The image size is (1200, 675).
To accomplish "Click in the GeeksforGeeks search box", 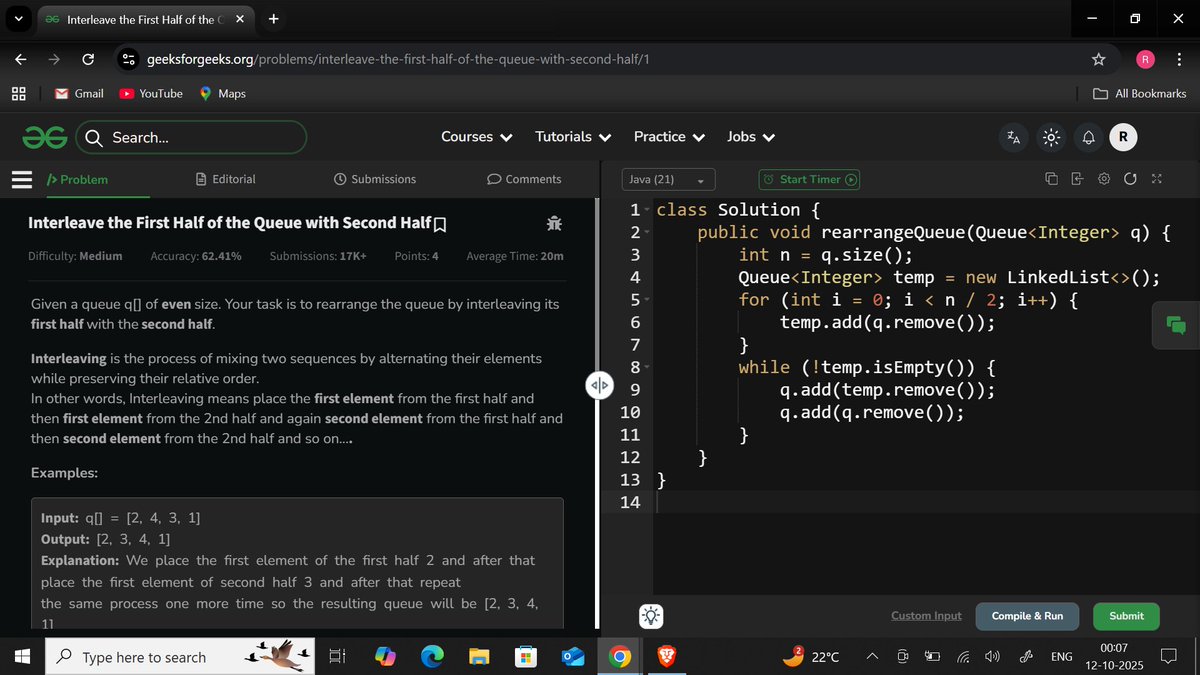I will pos(191,138).
